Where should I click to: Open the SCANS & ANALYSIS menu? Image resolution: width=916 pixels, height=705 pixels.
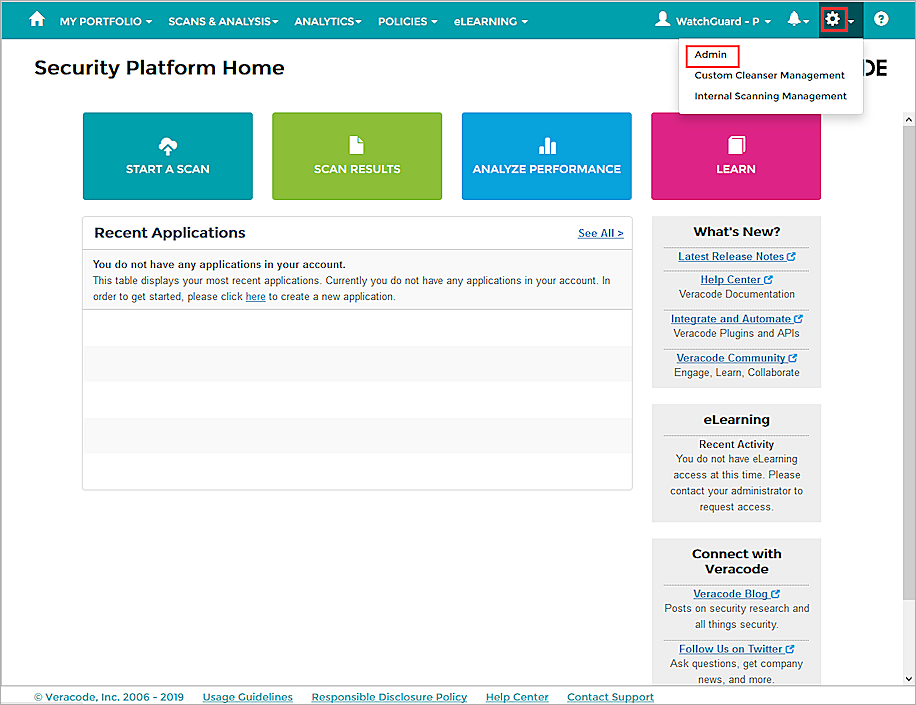tap(223, 21)
